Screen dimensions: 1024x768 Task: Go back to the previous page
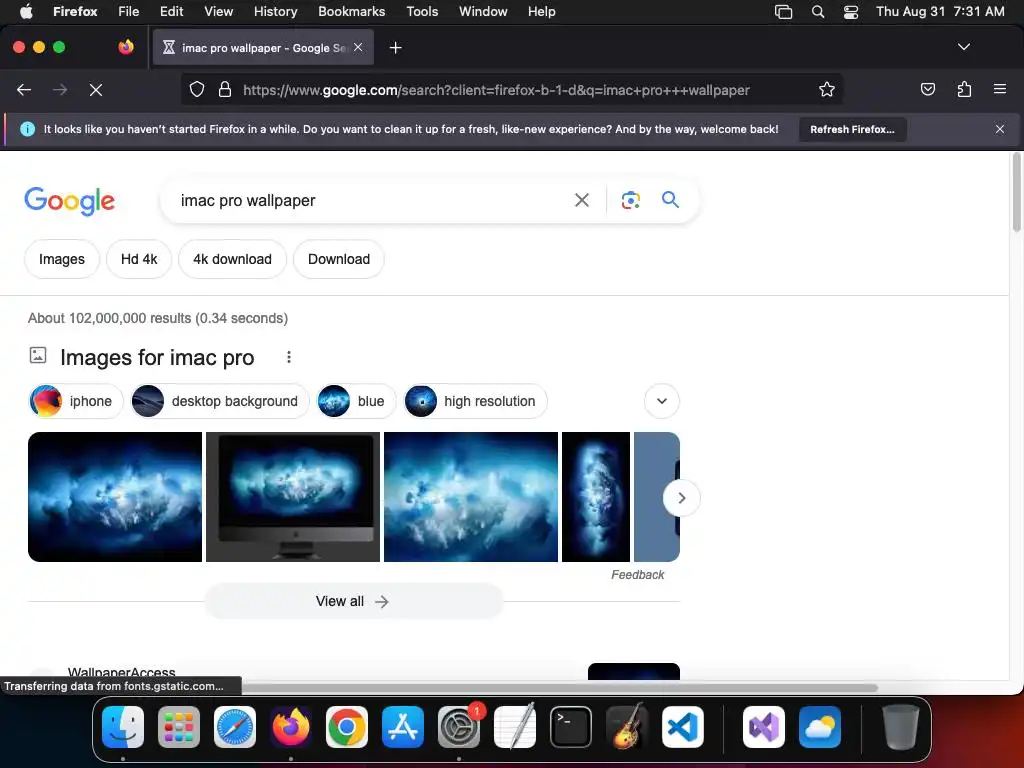(24, 90)
